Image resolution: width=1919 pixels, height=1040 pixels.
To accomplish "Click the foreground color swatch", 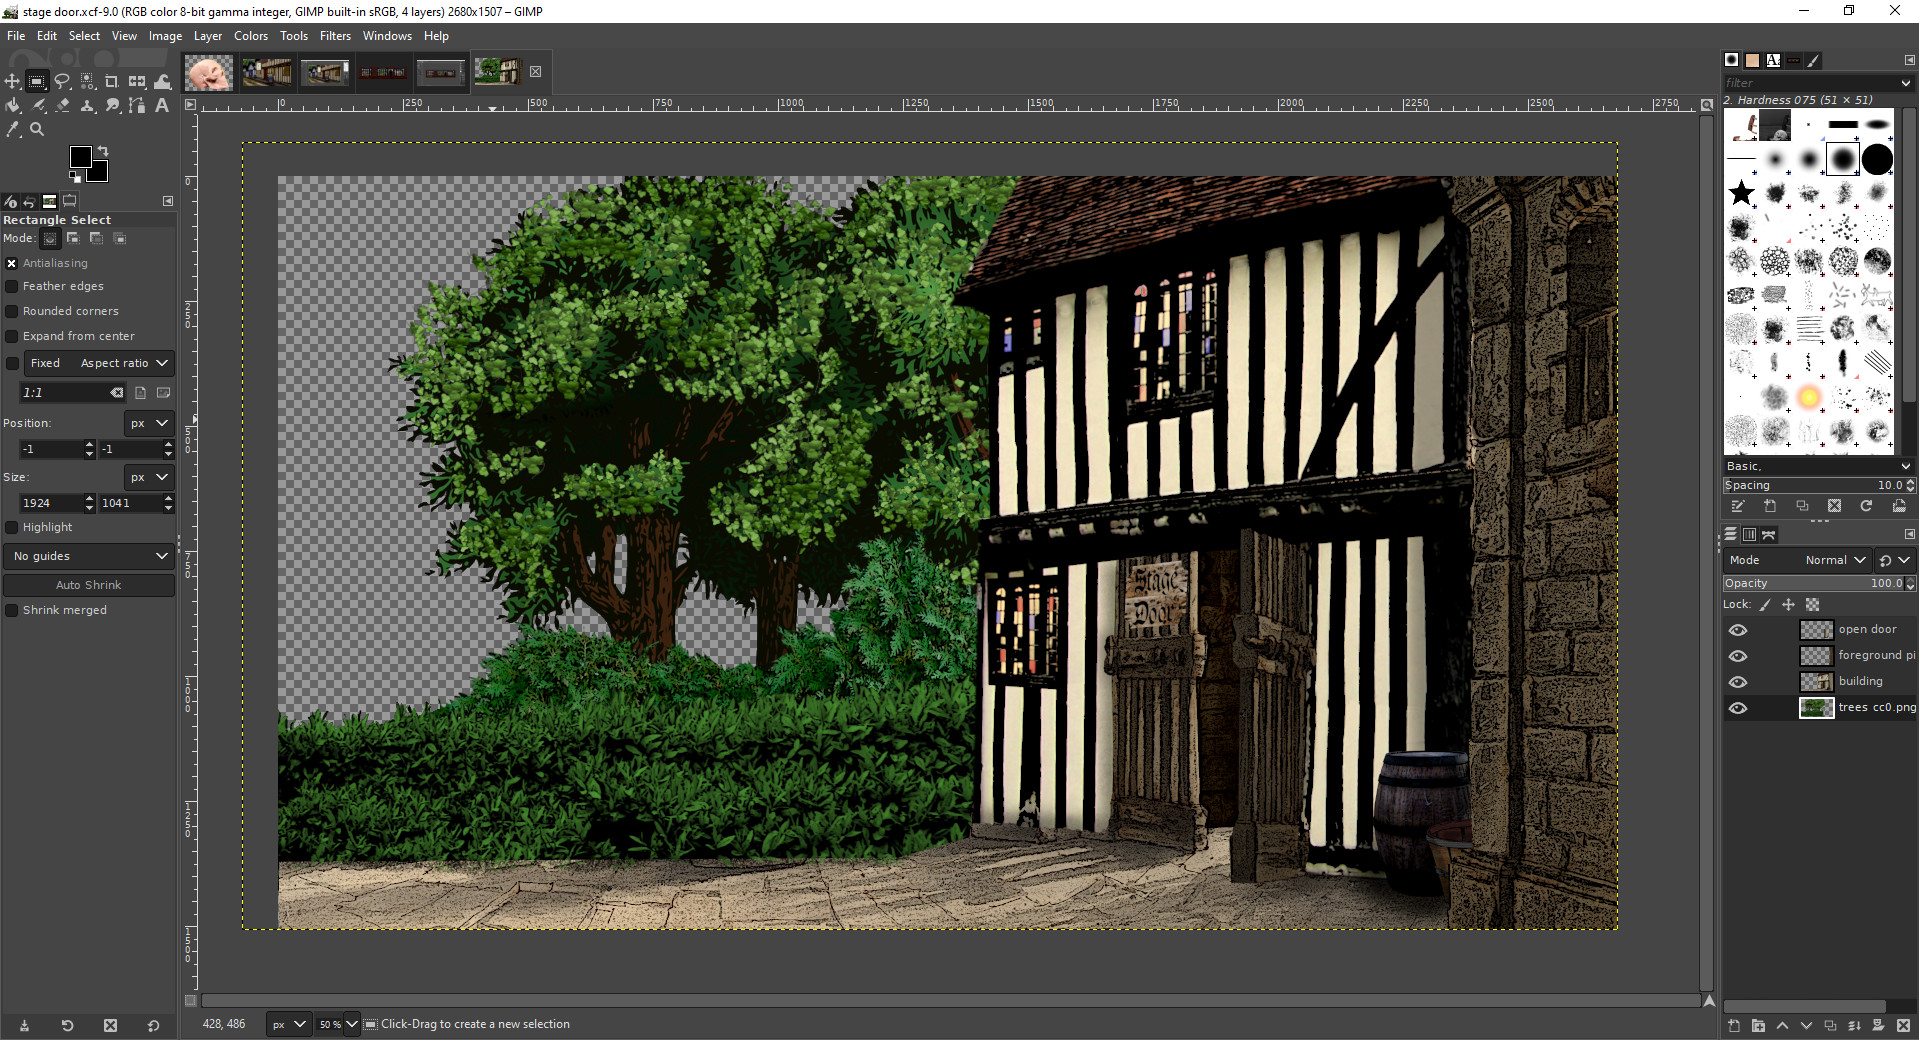I will click(80, 156).
